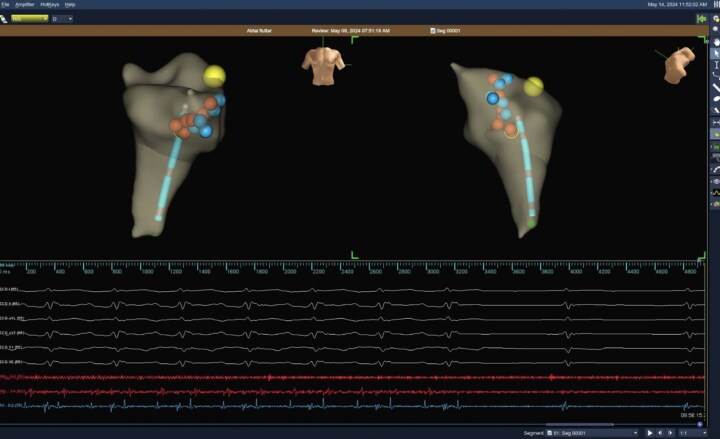Step forward one frame in playback
The image size is (720, 439).
click(670, 433)
